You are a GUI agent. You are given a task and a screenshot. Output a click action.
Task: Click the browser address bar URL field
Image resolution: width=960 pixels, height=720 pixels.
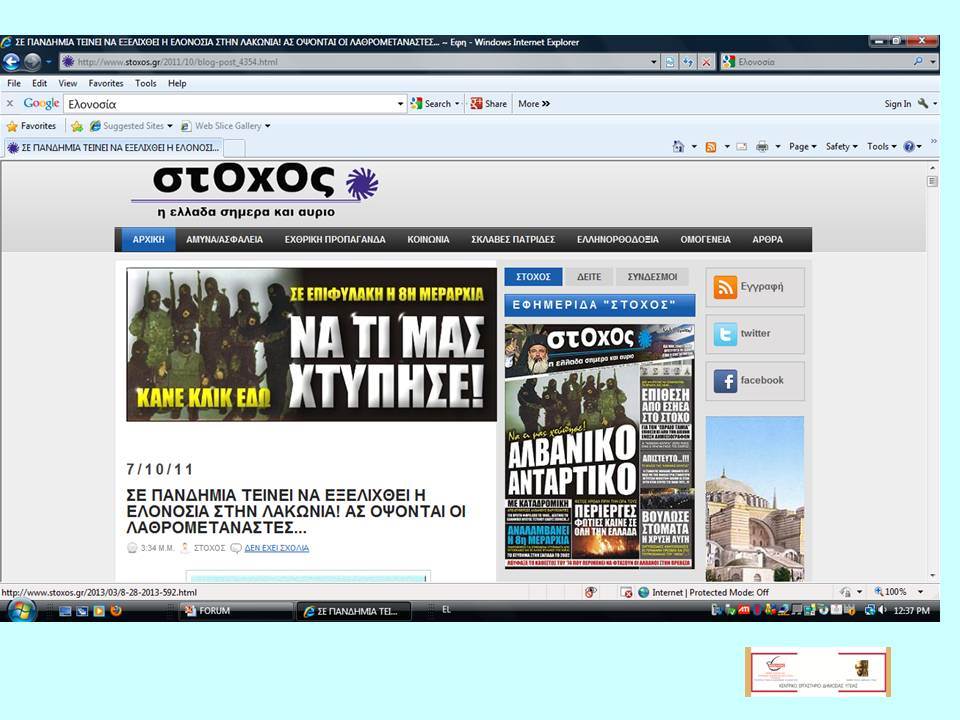point(355,62)
